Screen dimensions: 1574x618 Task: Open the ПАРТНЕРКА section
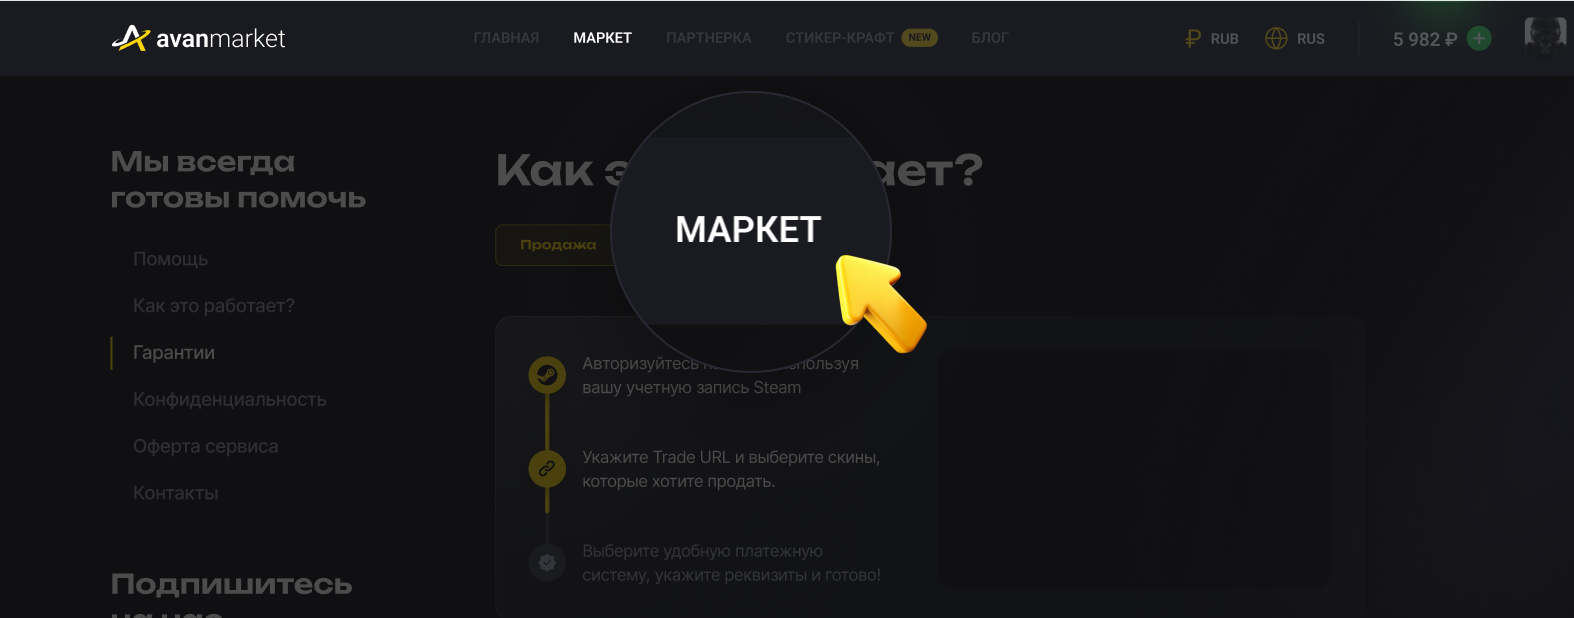pos(709,38)
